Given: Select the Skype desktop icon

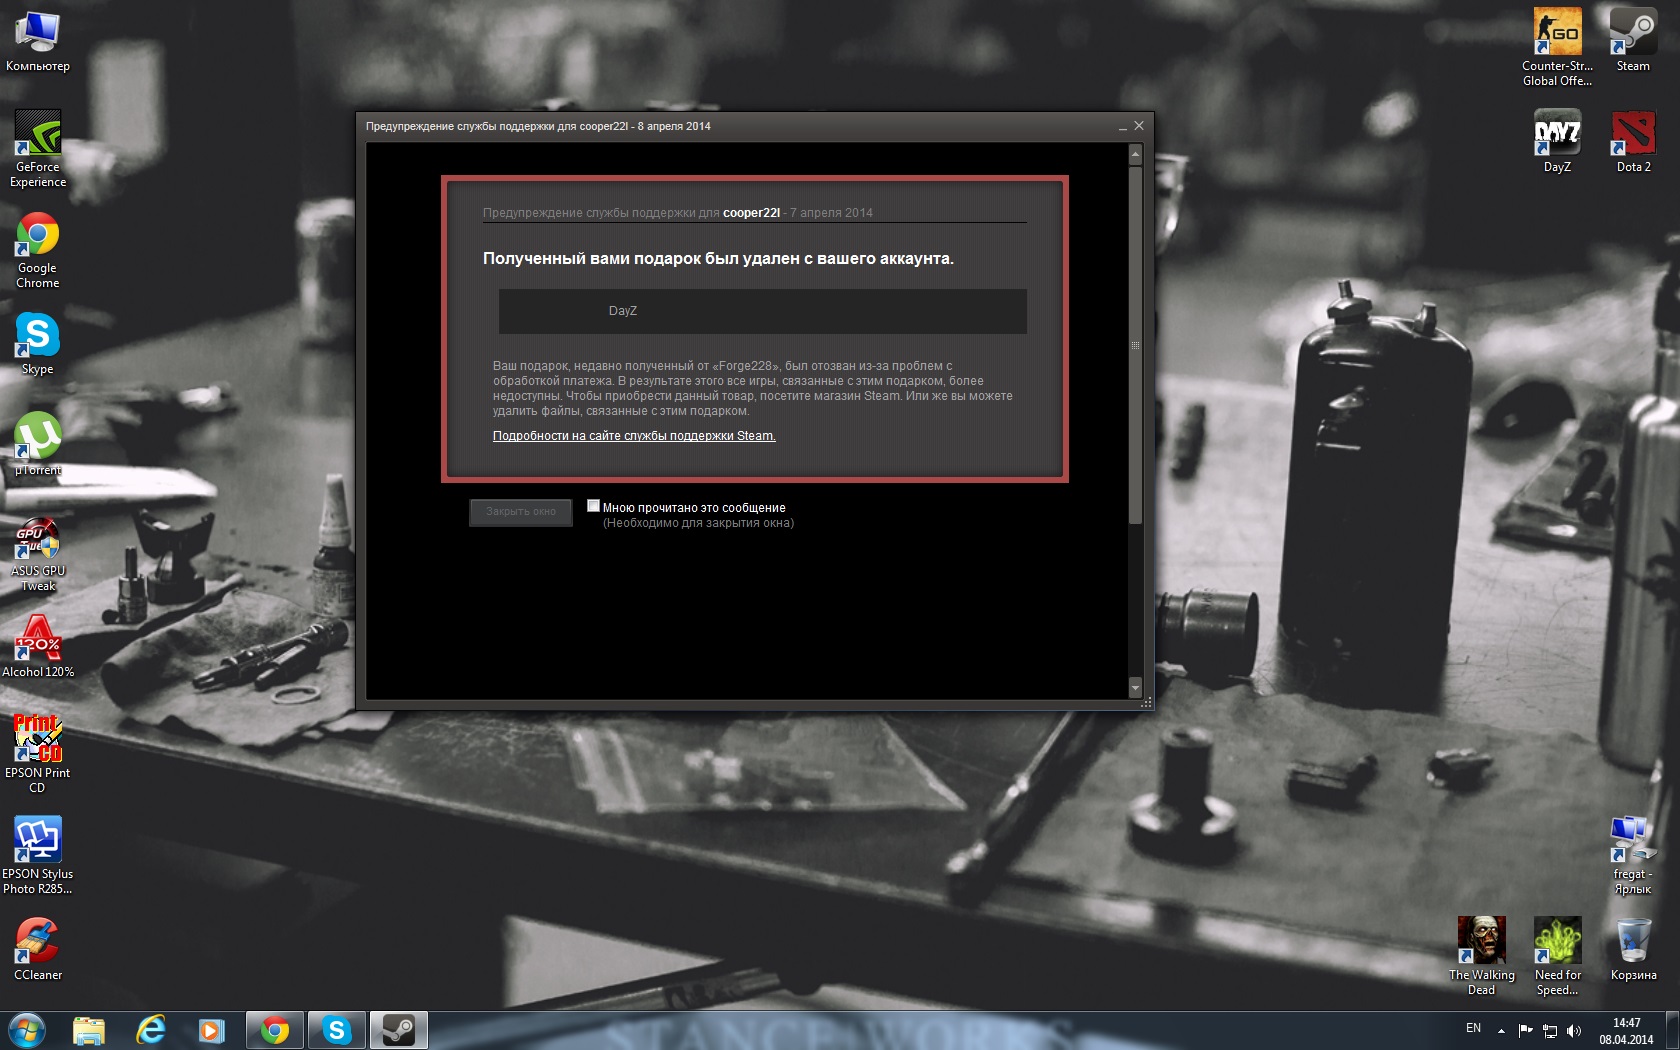Looking at the screenshot, I should [38, 344].
